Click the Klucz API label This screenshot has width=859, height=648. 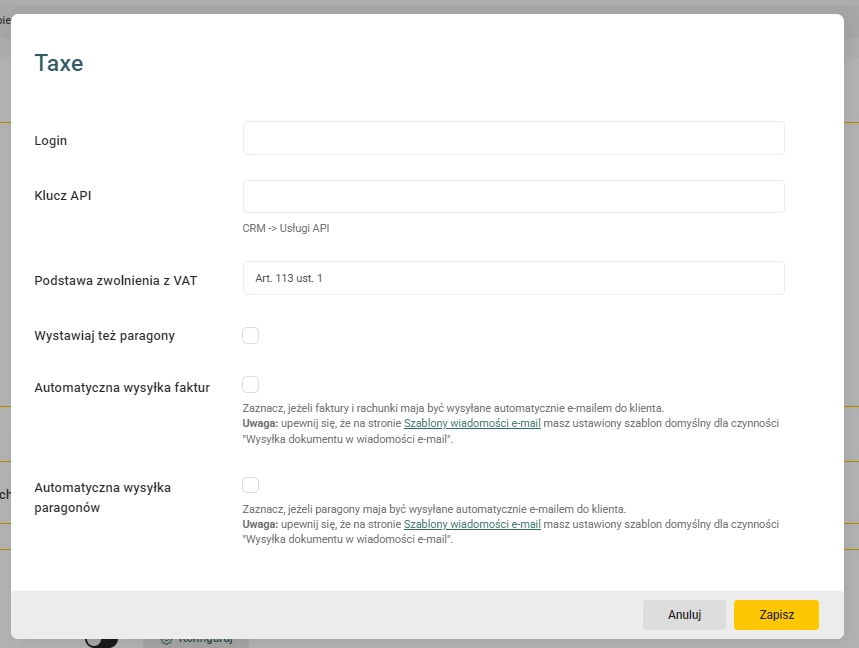(x=63, y=196)
